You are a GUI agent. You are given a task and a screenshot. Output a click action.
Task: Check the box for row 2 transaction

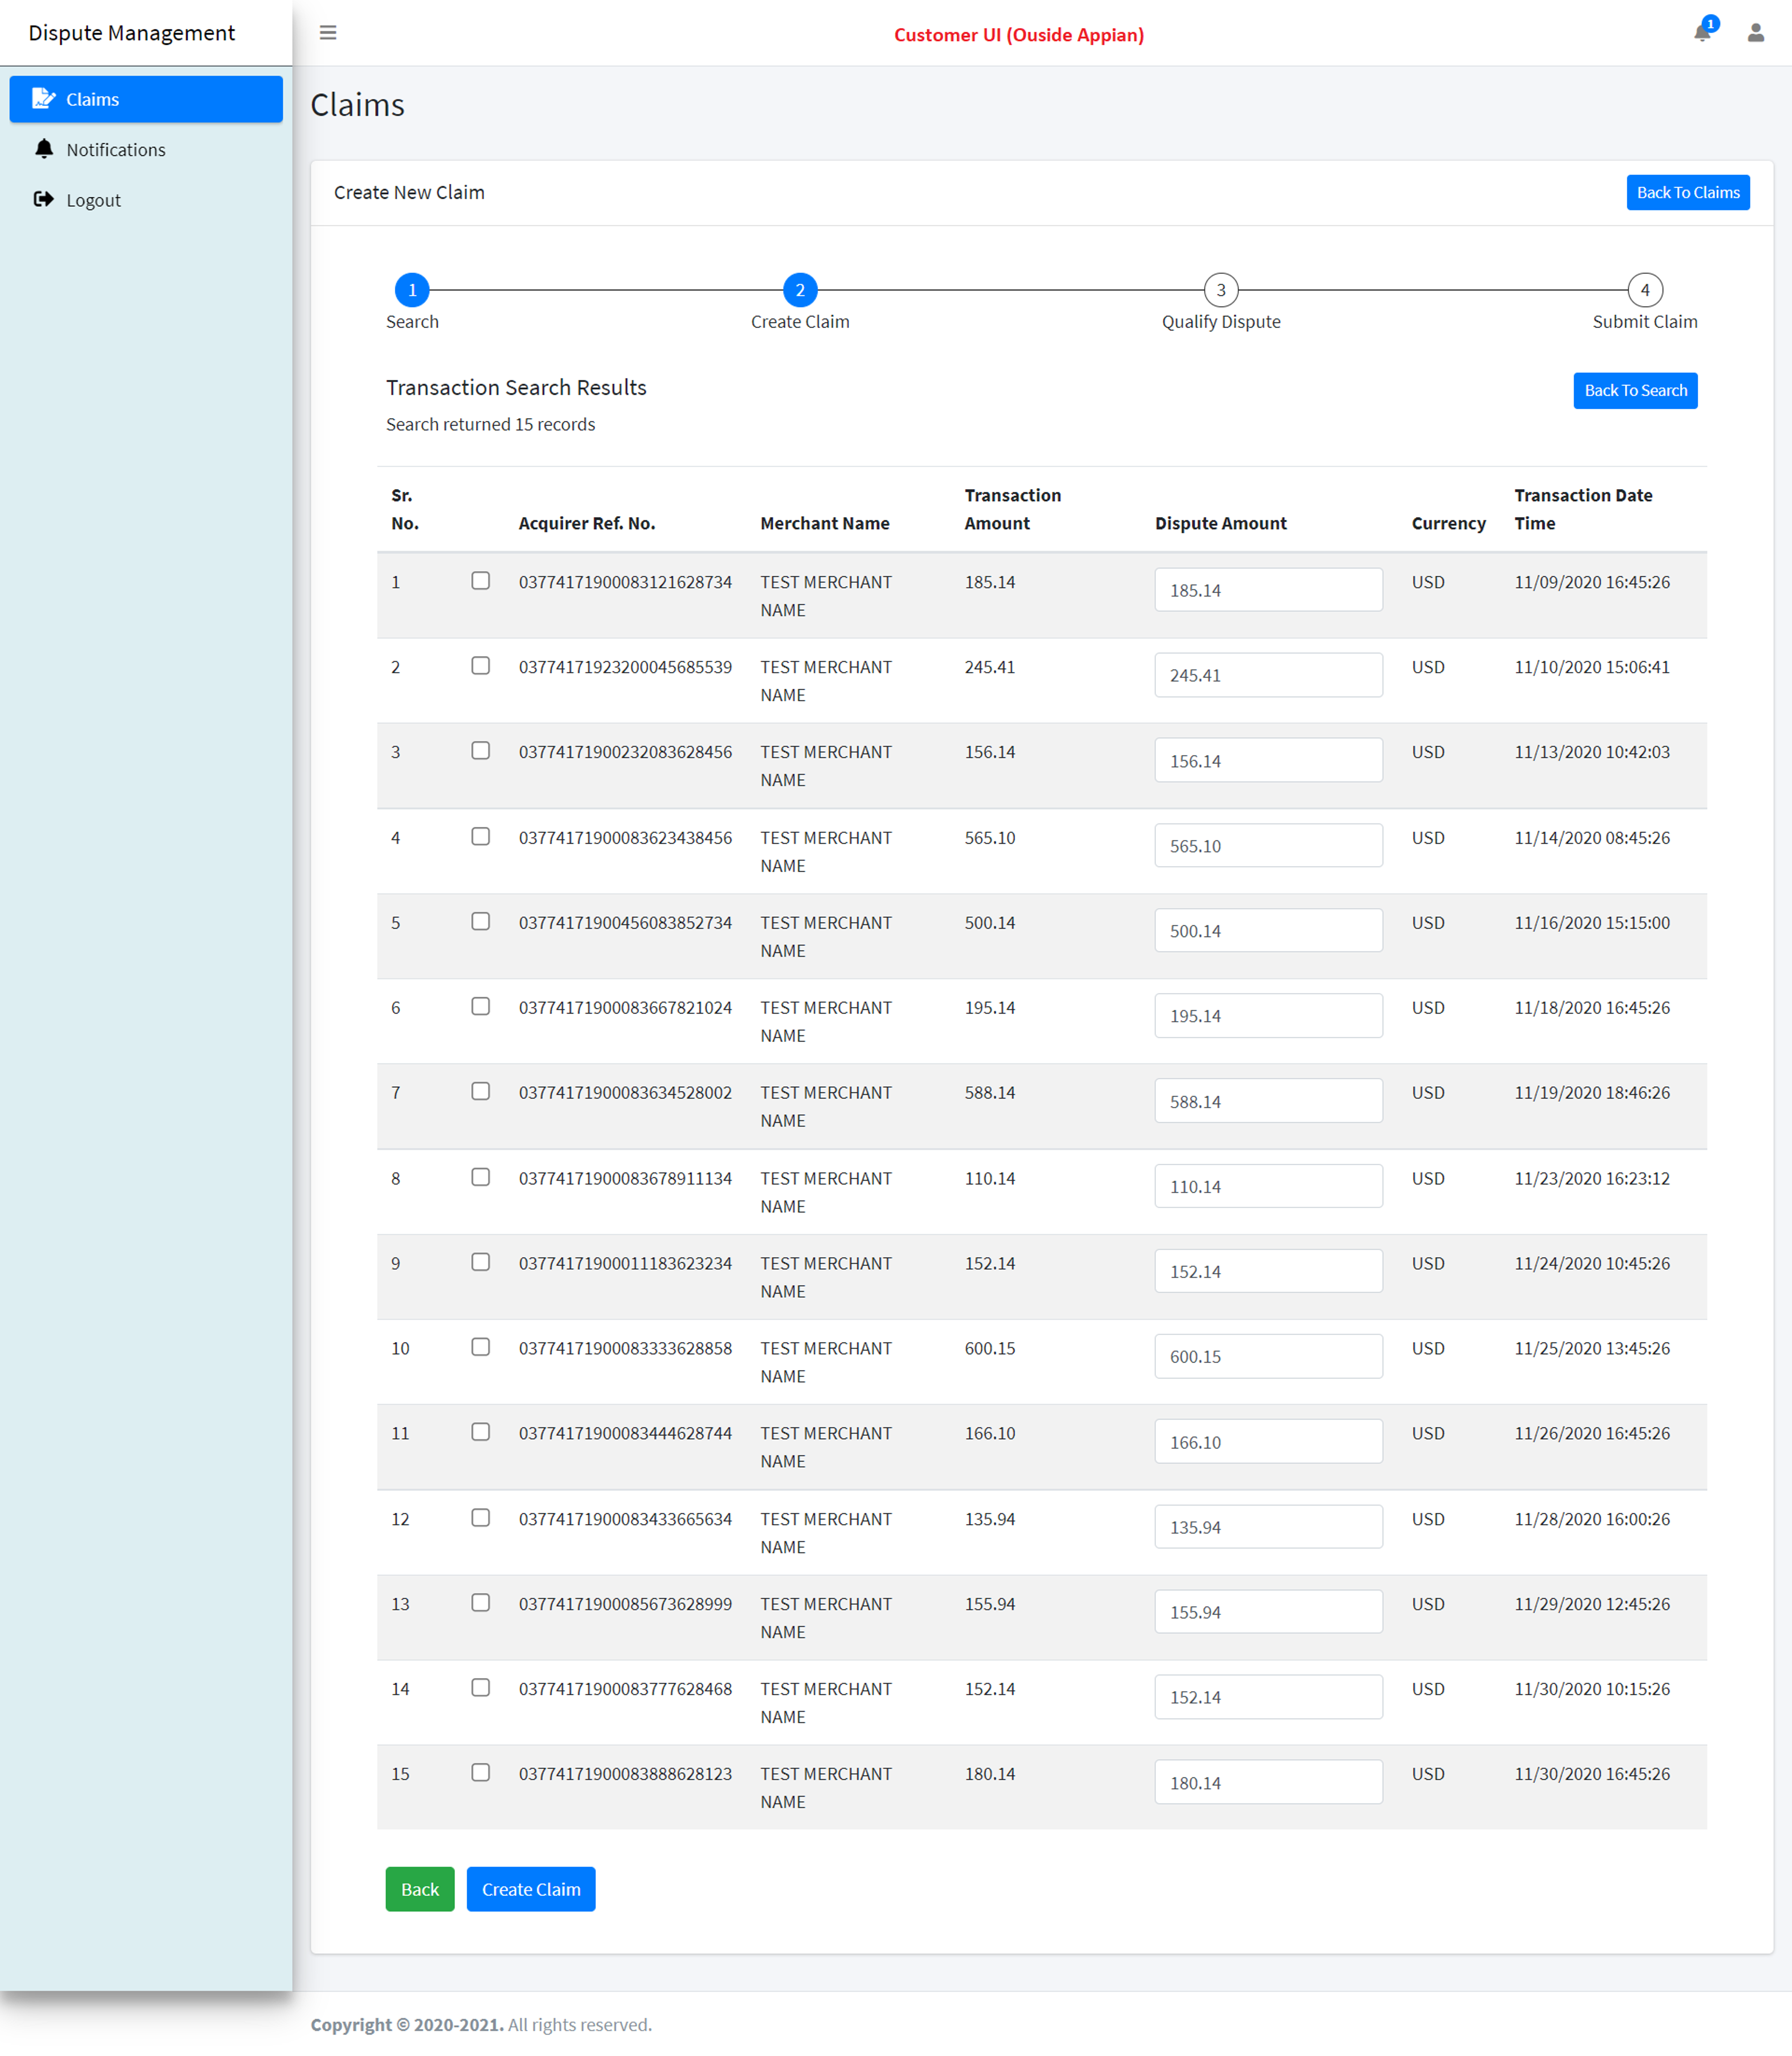[481, 665]
